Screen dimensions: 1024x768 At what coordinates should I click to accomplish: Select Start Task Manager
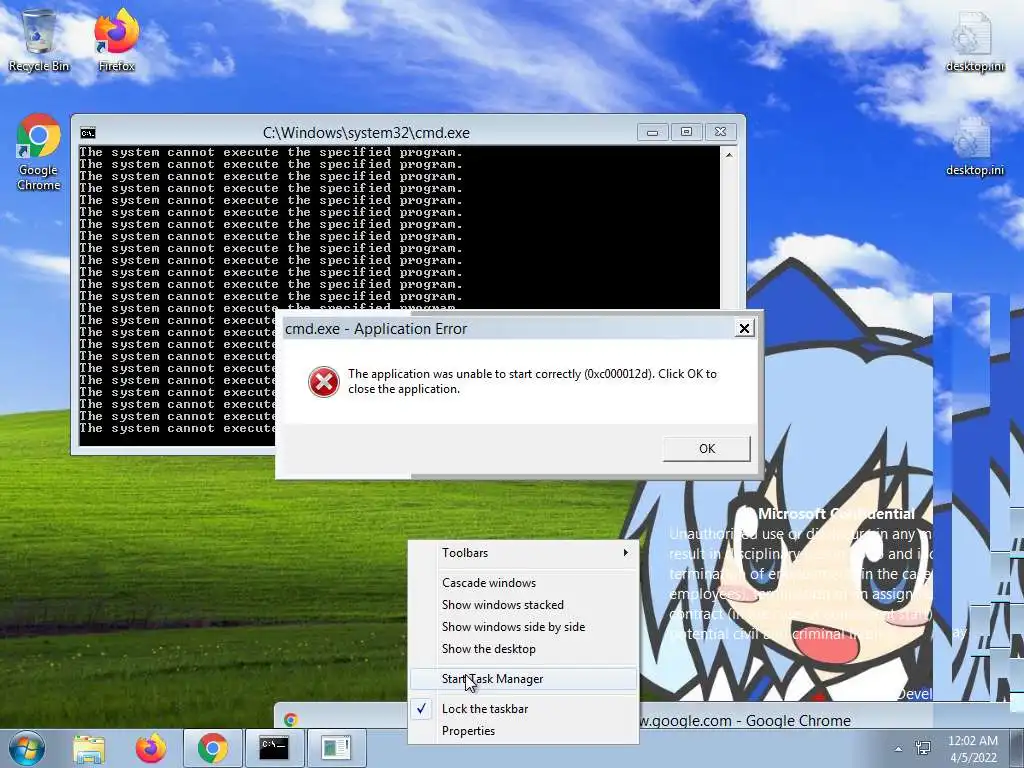point(524,679)
